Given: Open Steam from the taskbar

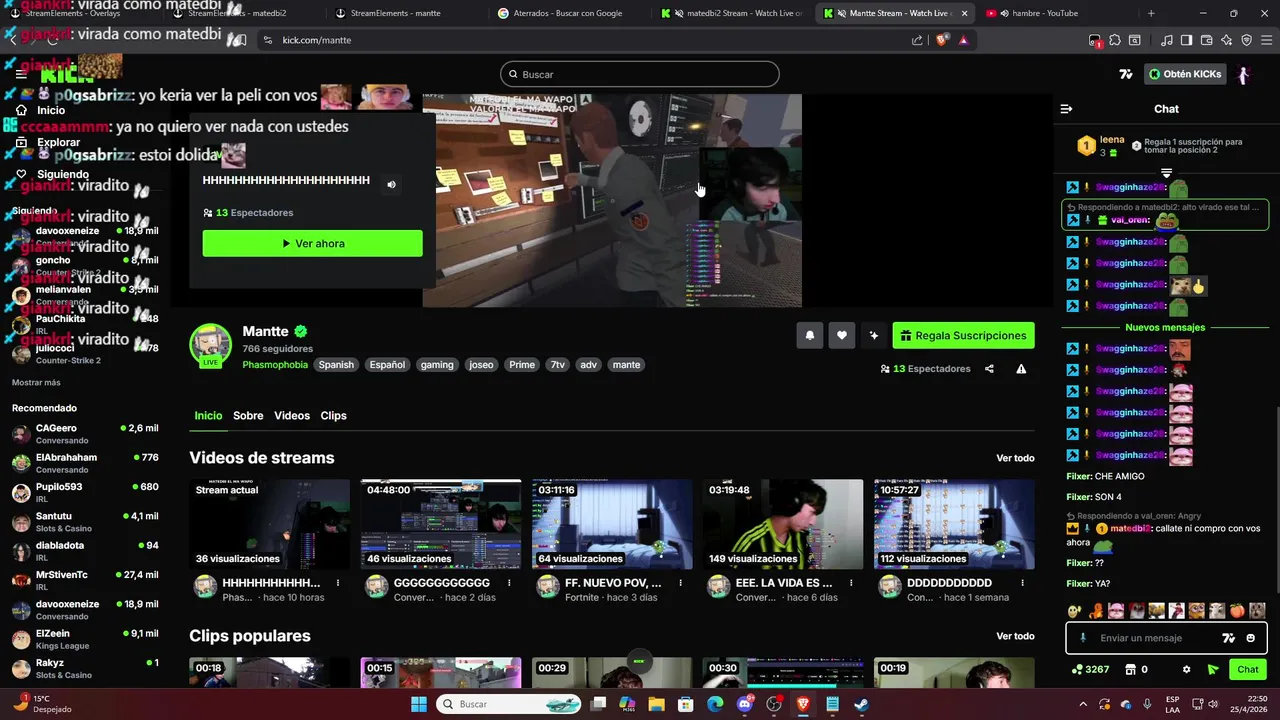Looking at the screenshot, I should (x=862, y=704).
